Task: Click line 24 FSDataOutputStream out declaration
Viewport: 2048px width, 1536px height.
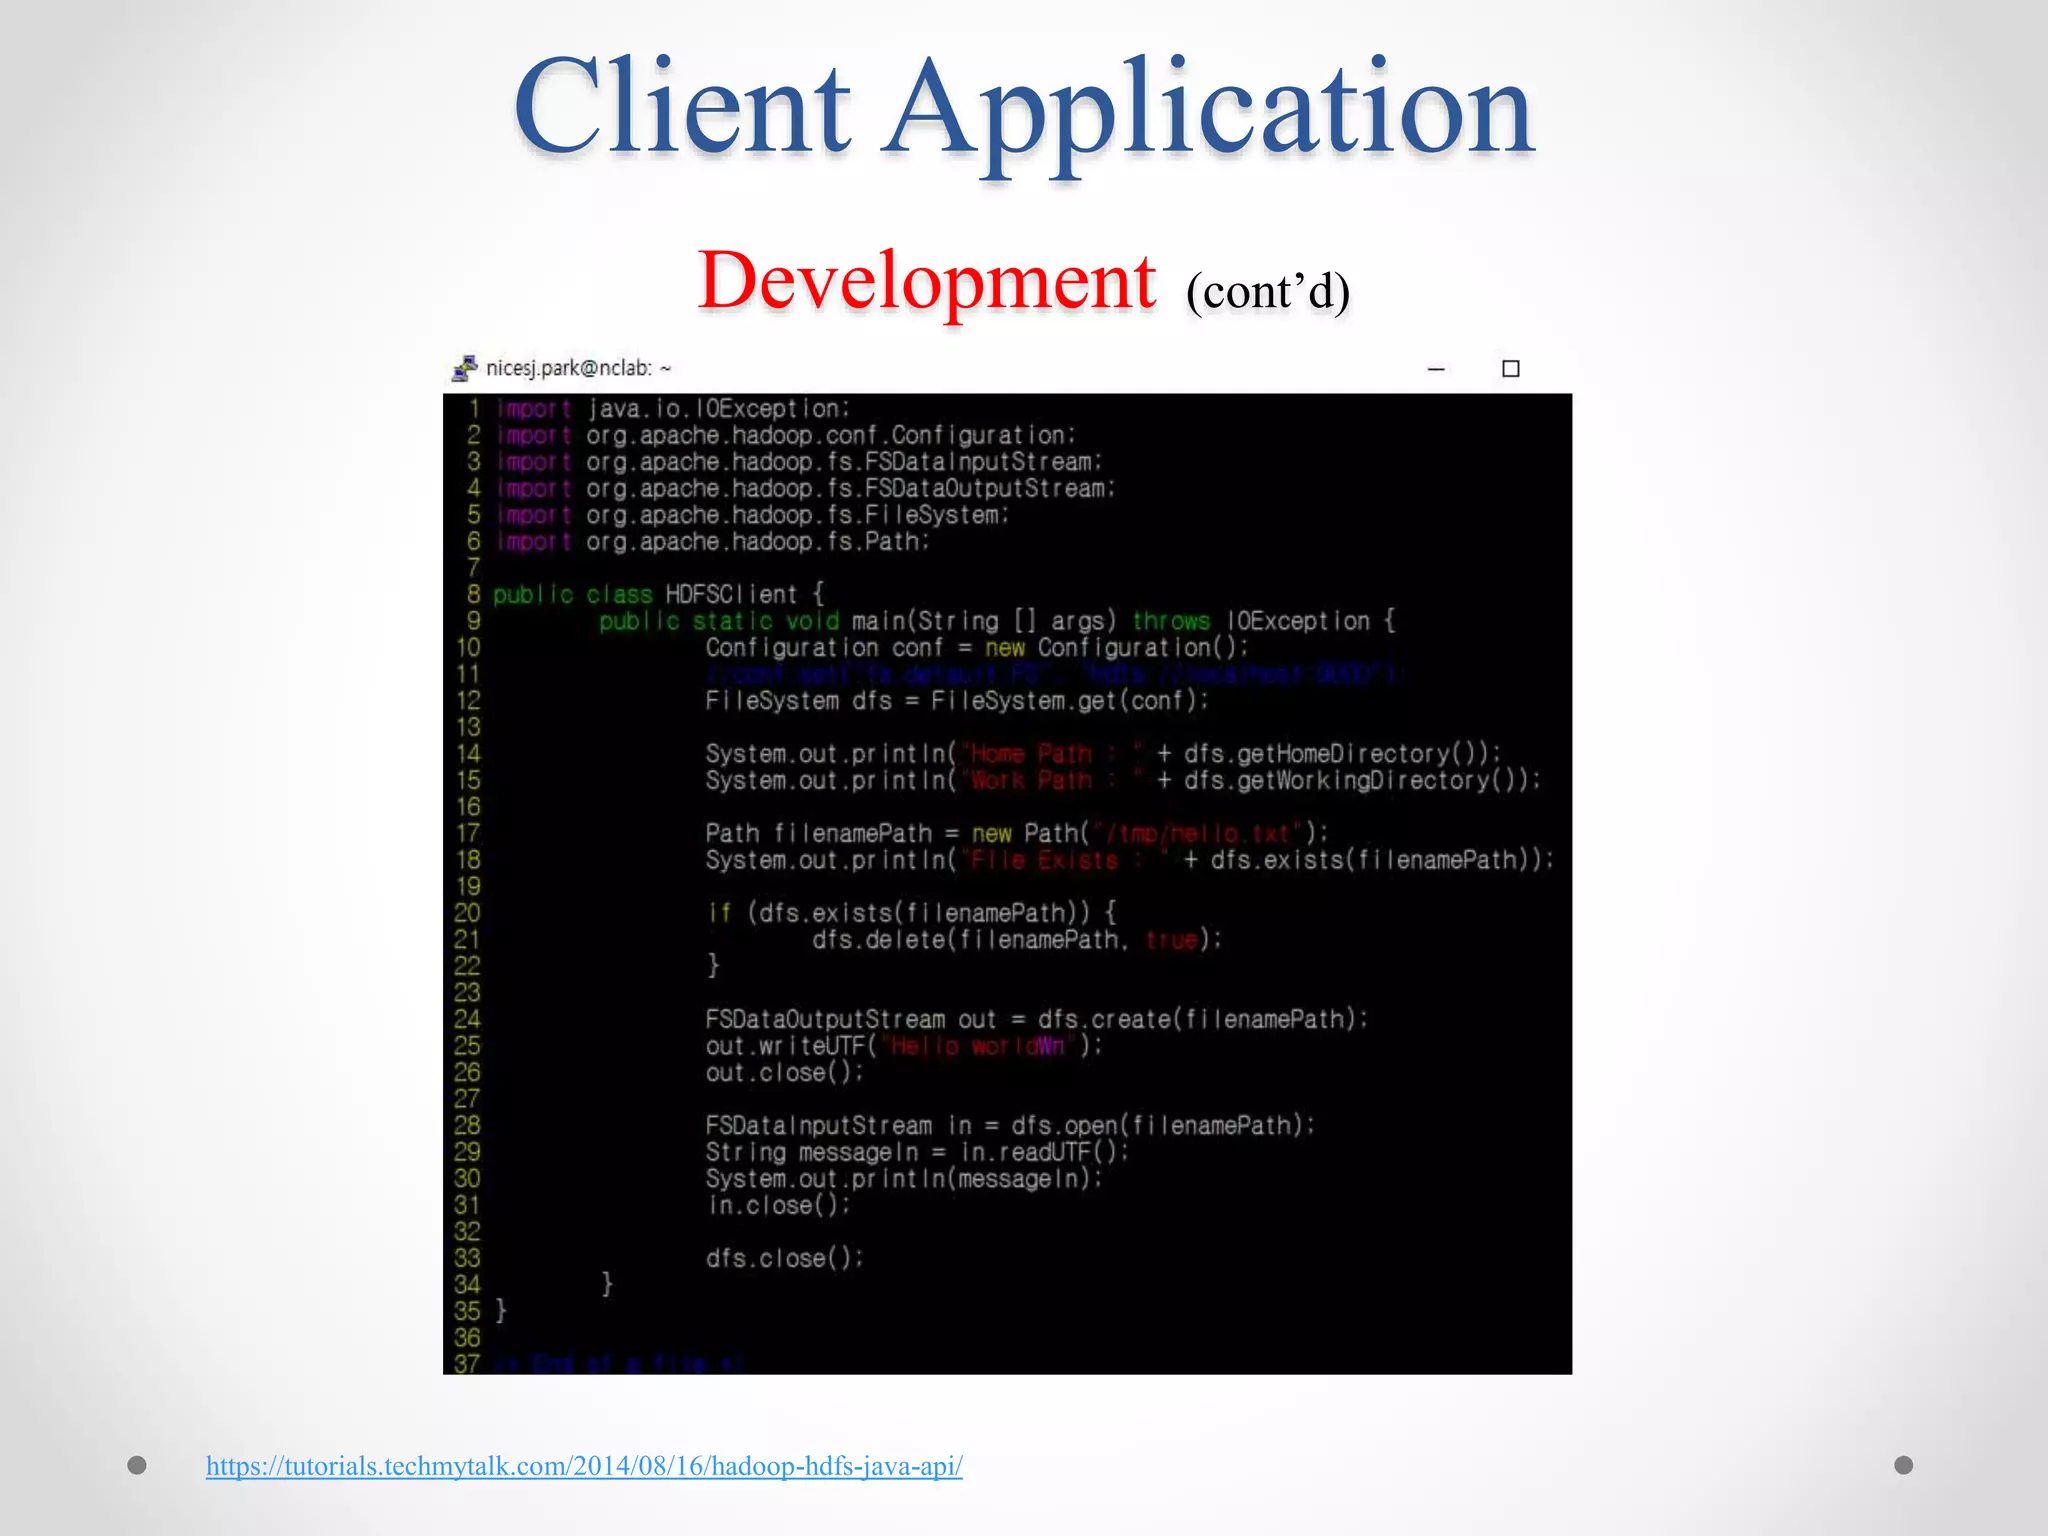Action: (x=1035, y=1019)
